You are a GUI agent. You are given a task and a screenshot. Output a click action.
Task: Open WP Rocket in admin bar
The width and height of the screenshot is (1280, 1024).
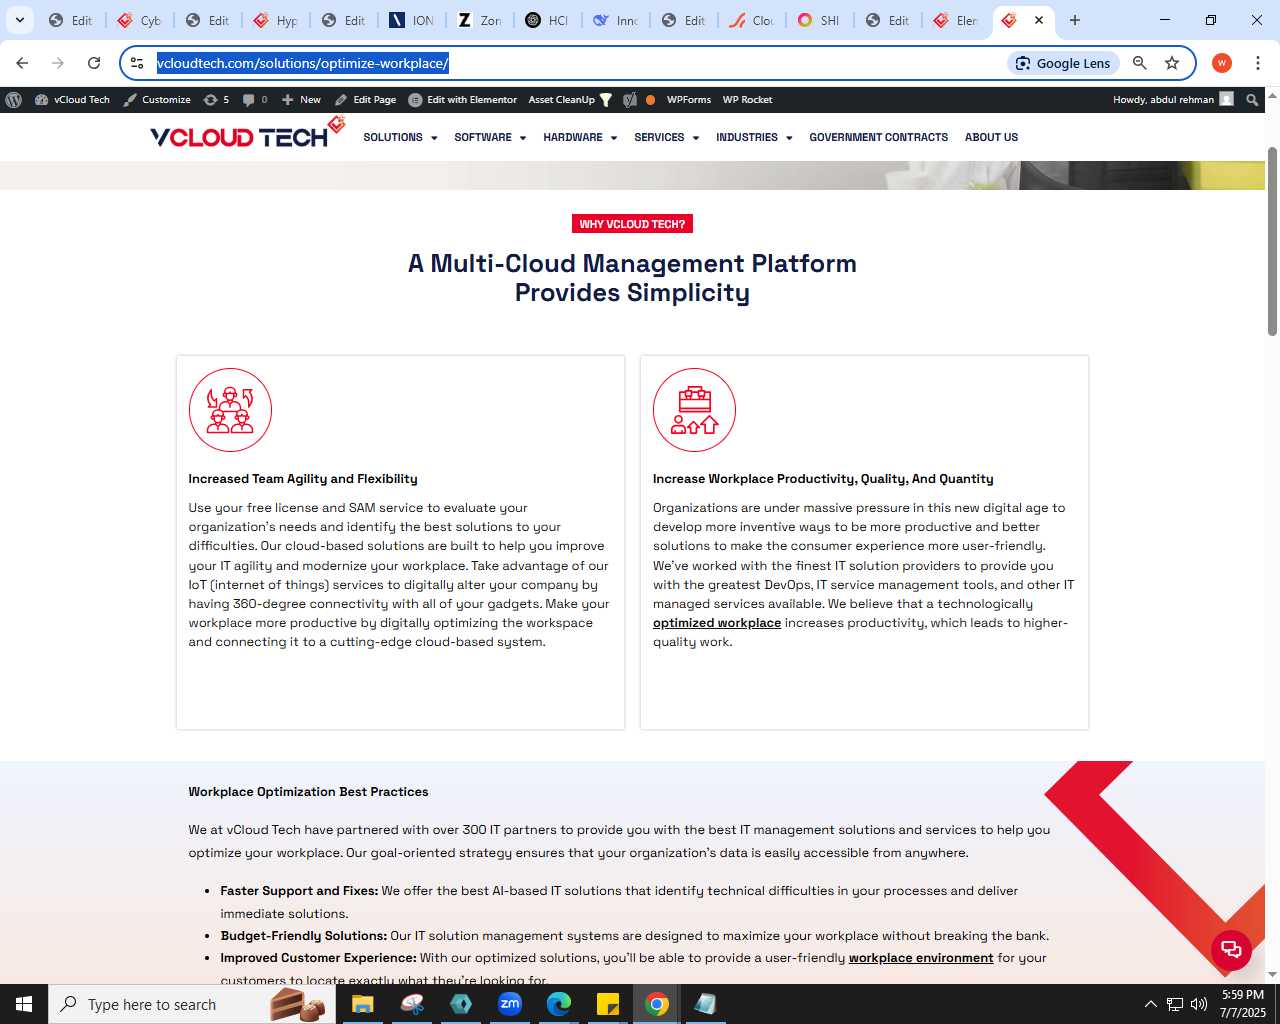747,100
